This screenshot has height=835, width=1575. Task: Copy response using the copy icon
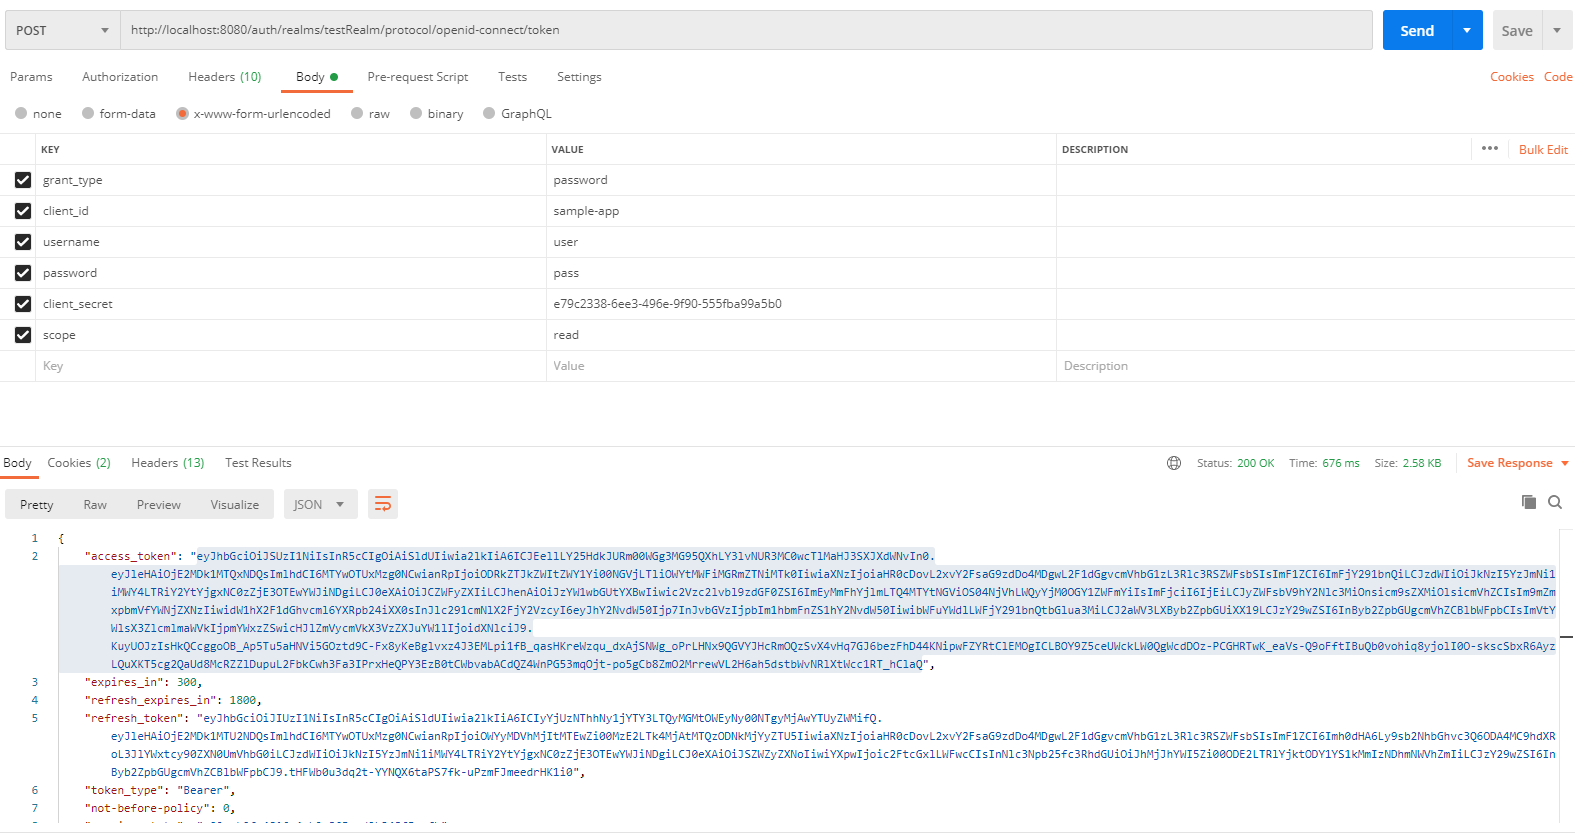click(x=1528, y=502)
